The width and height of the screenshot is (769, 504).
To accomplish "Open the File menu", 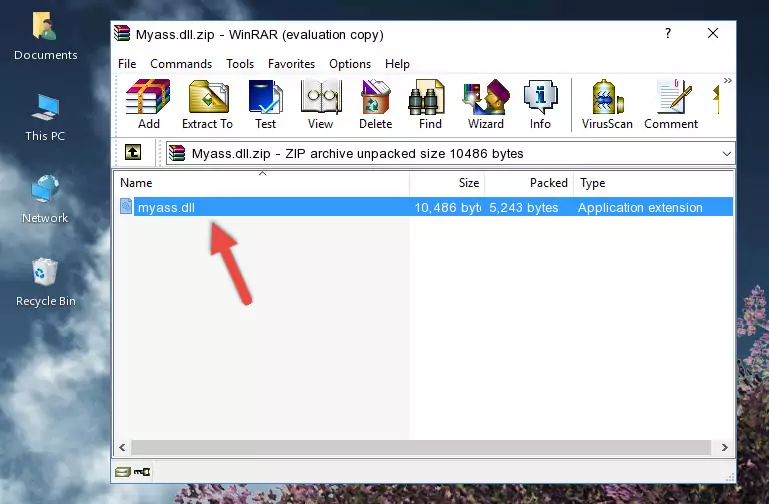I will pos(127,64).
